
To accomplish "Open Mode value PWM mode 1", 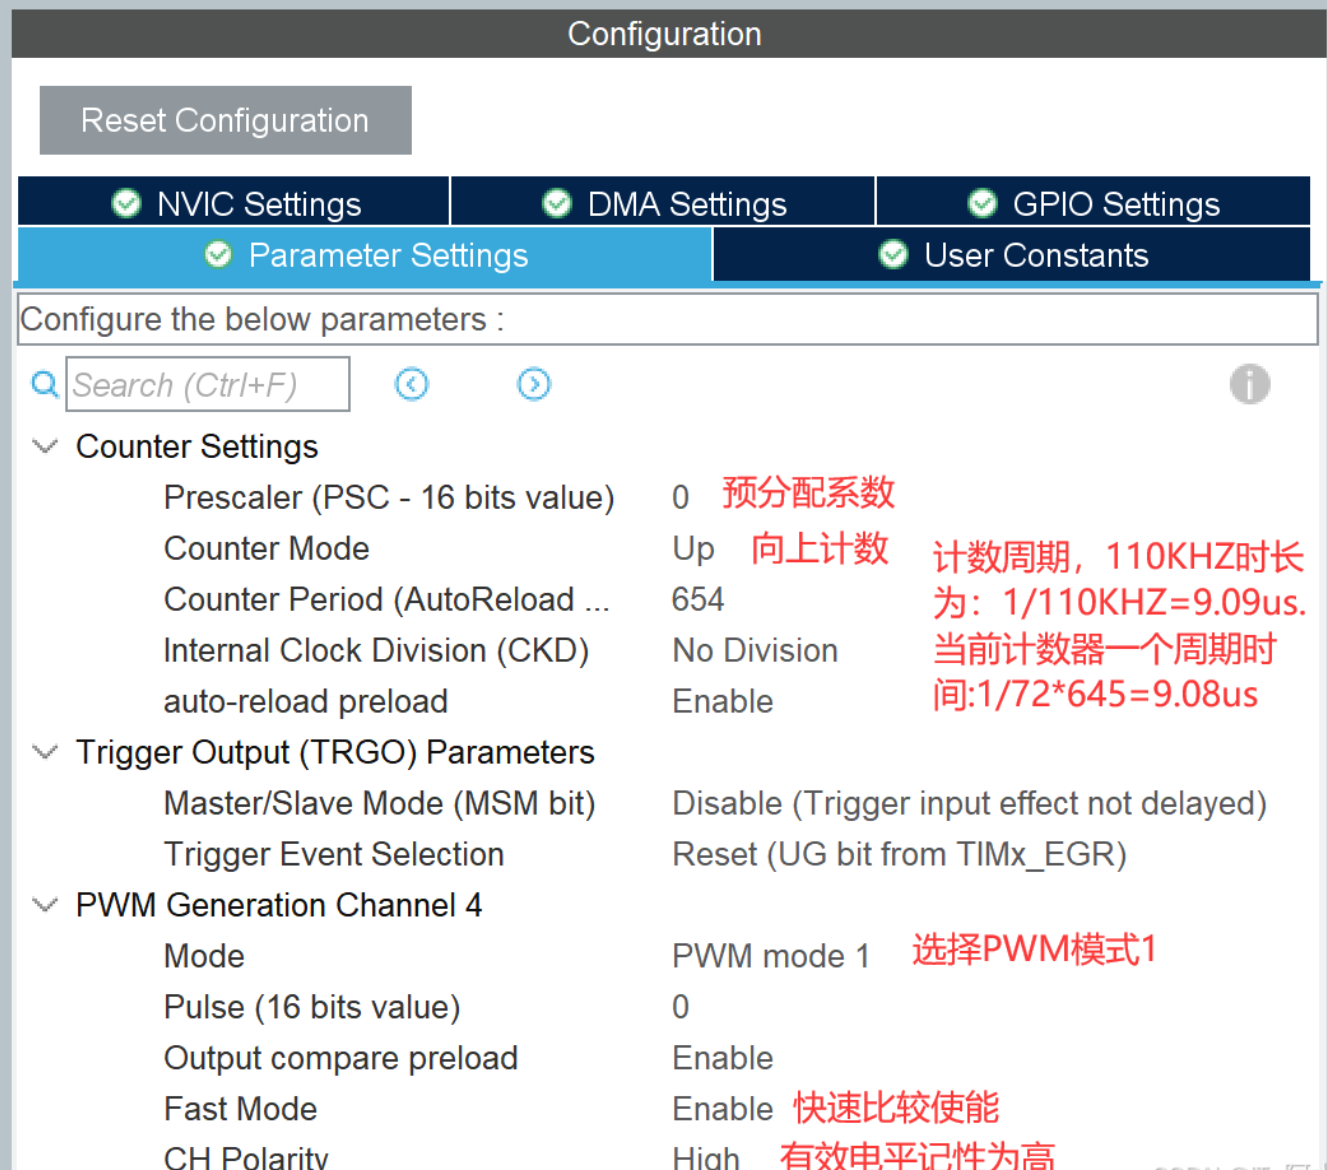I will point(771,956).
